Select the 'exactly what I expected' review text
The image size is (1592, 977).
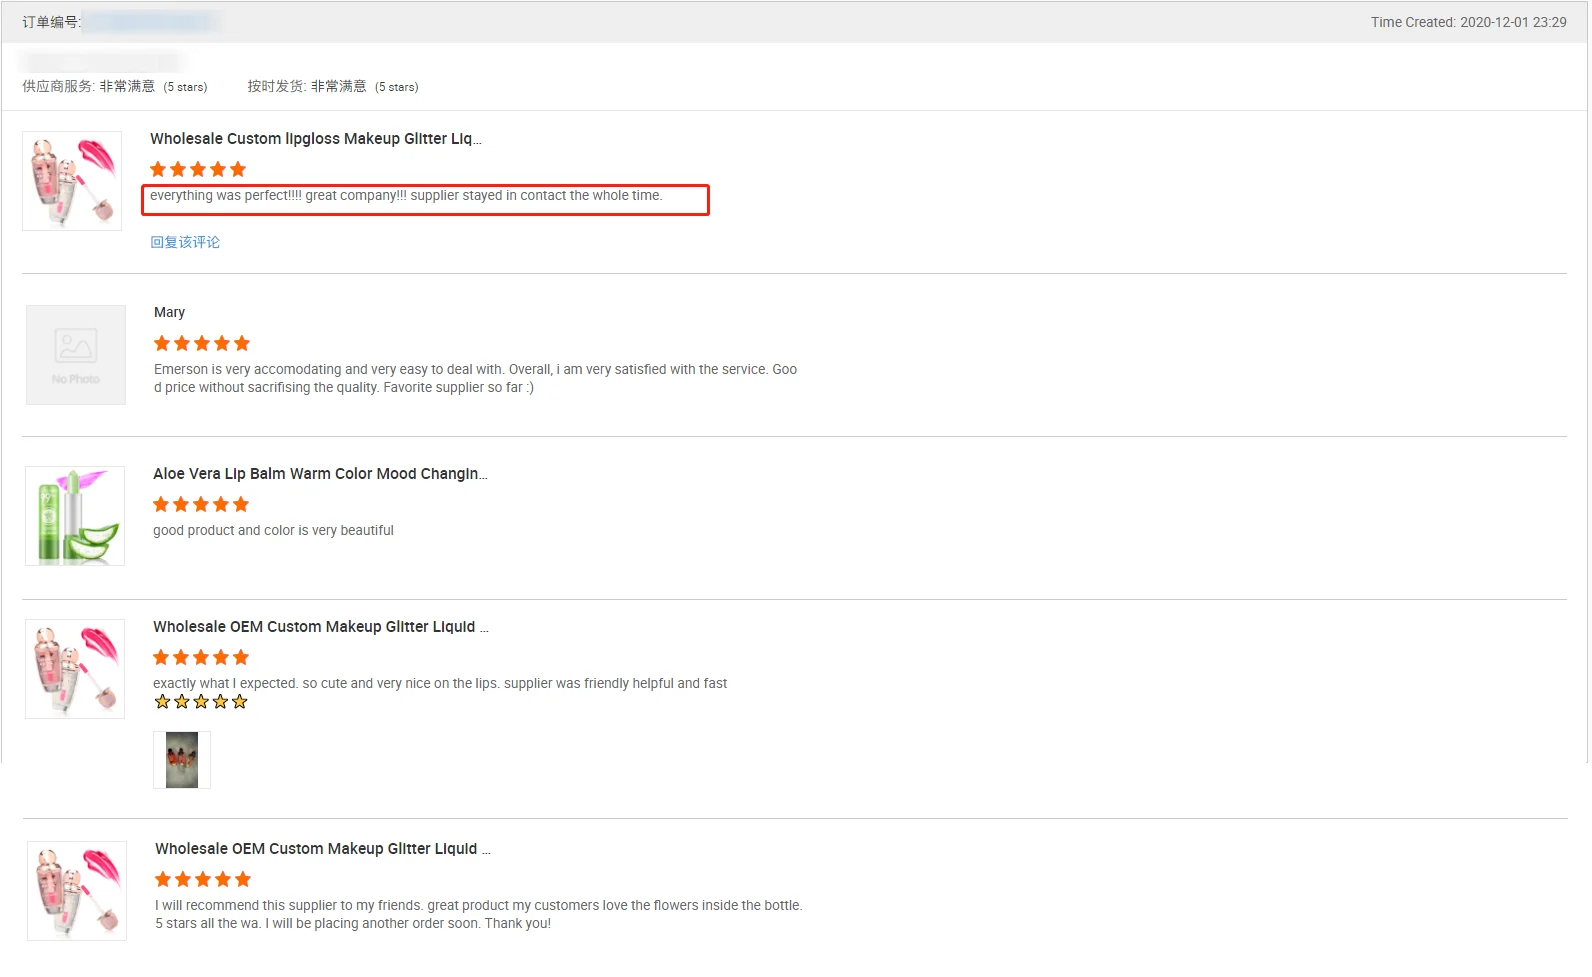tap(440, 684)
